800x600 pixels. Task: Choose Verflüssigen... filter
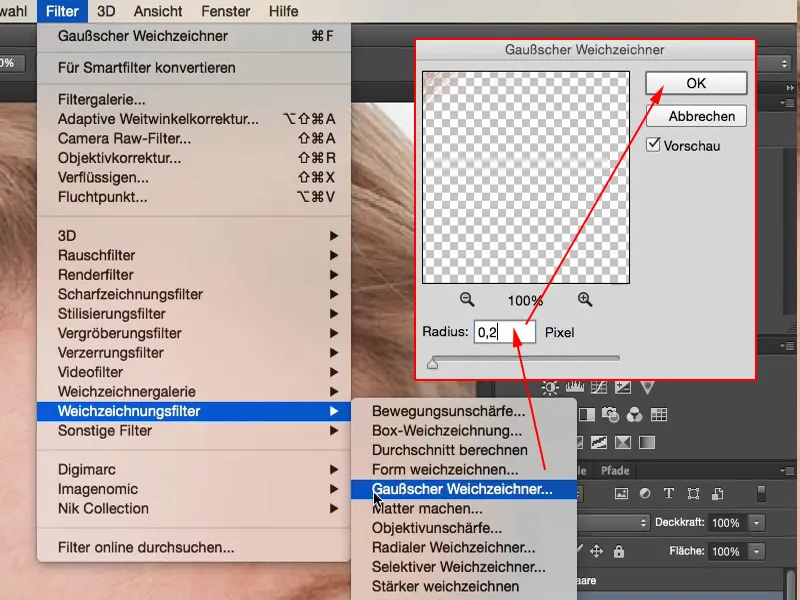coord(194,178)
